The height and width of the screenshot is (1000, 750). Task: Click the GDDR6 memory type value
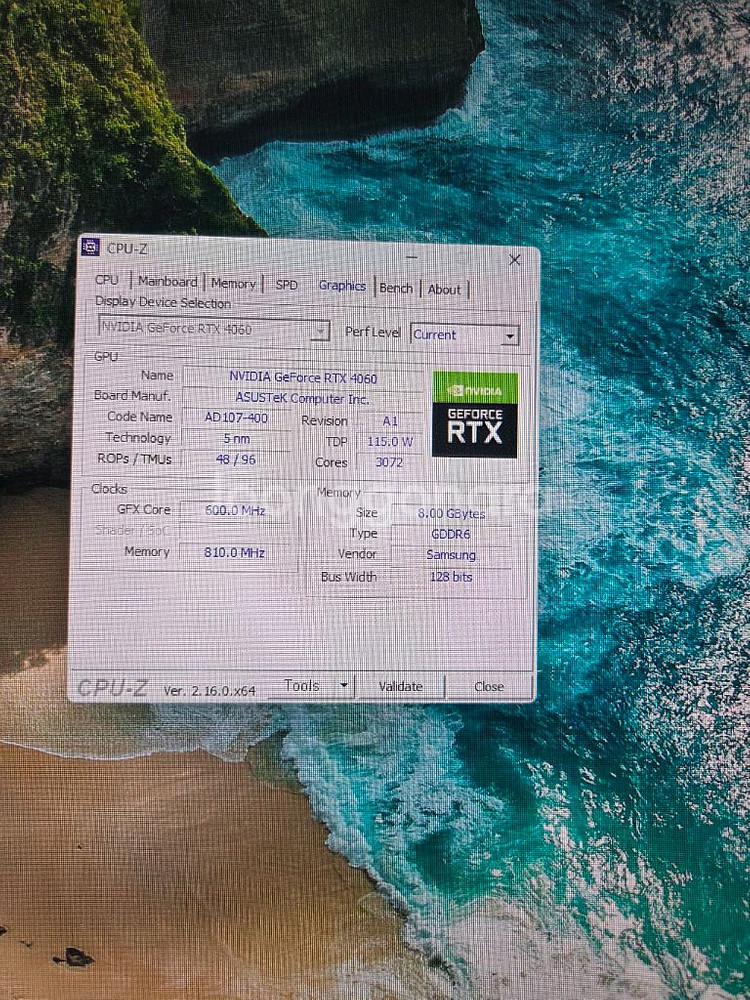(451, 534)
